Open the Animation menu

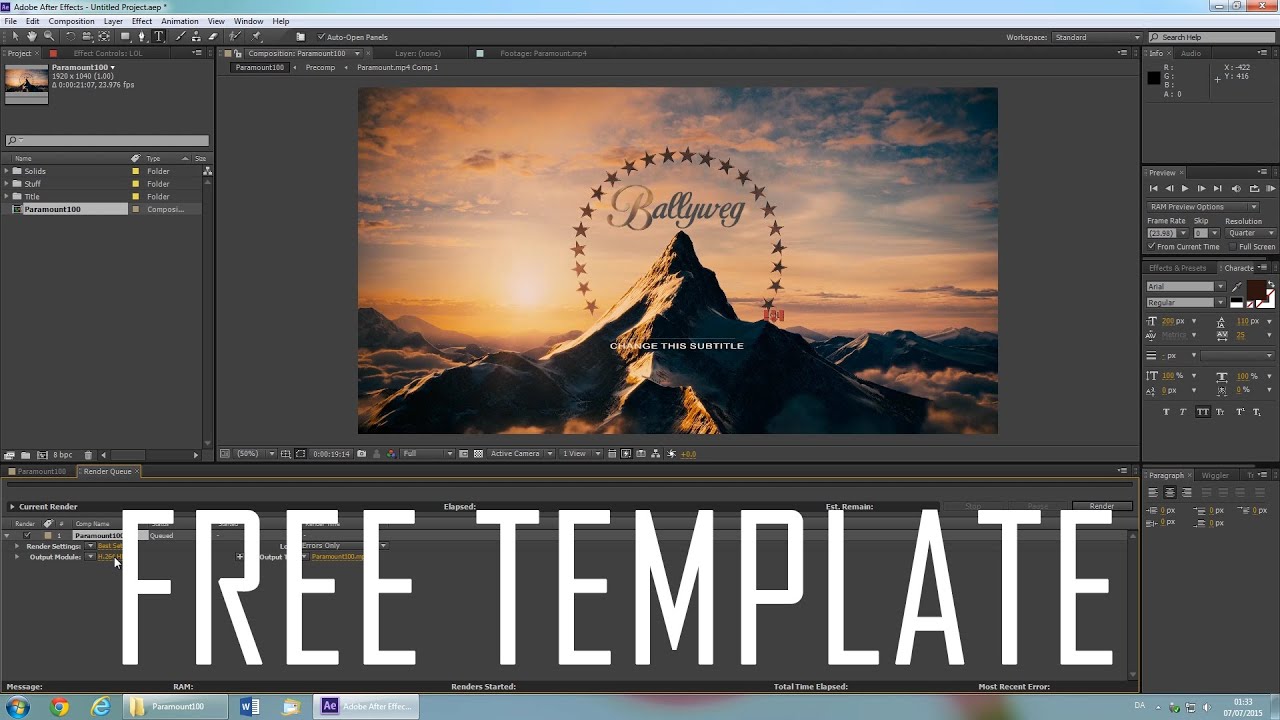(x=180, y=21)
